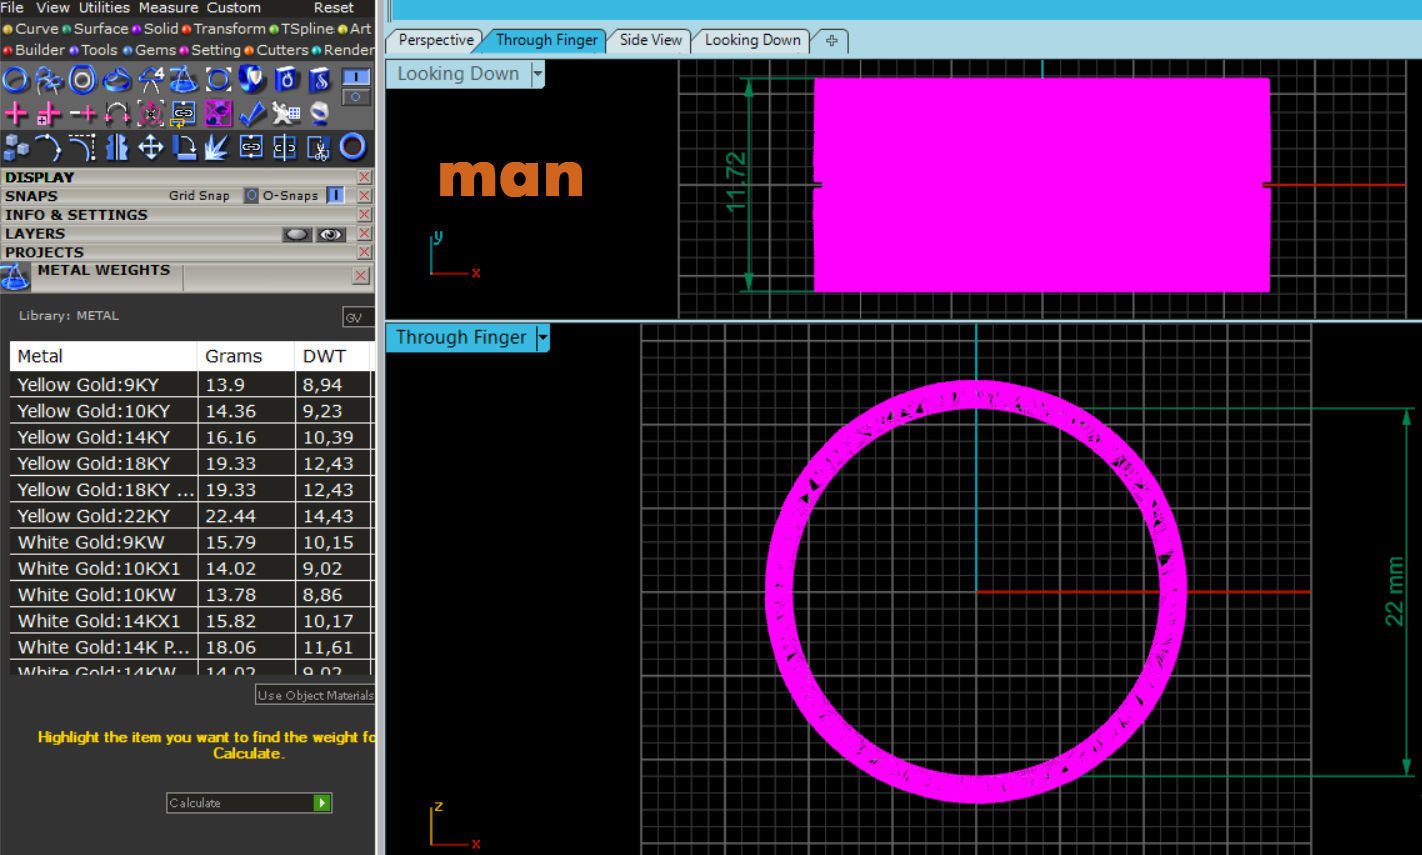Select the mirror tool with split shapes
This screenshot has width=1422, height=855.
click(117, 147)
